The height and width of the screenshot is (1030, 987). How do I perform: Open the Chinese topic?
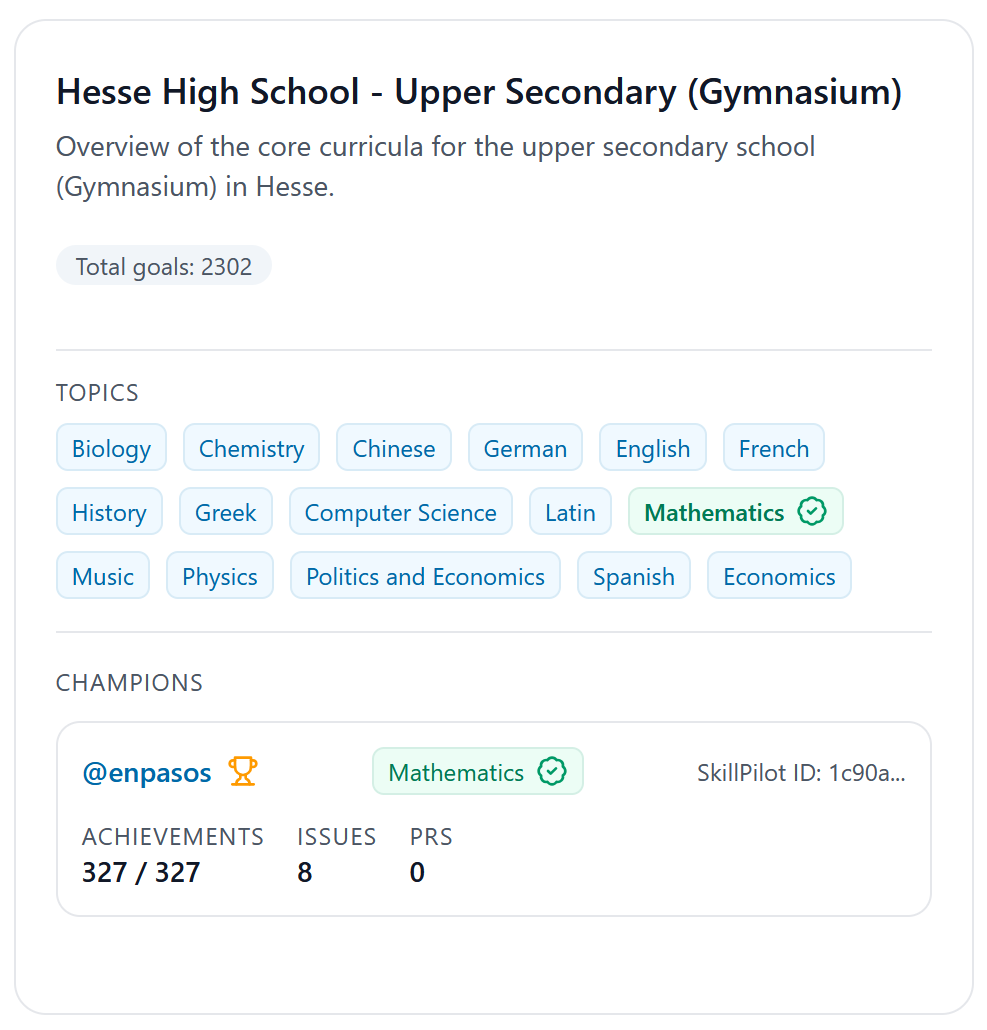[394, 448]
